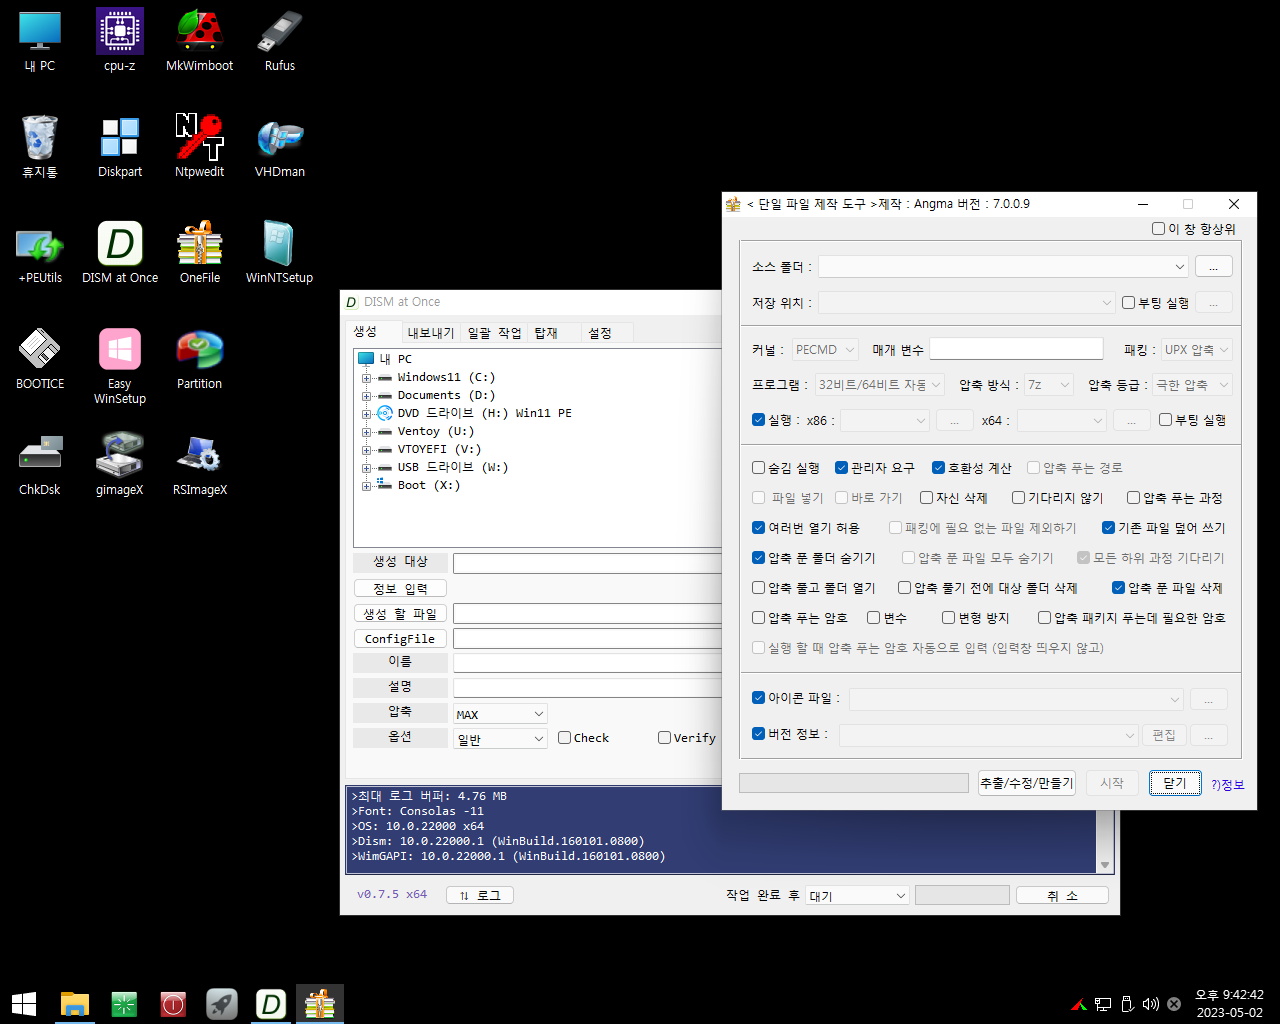
Task: Select the 휴지통 recycle bin icon
Action: 40,146
